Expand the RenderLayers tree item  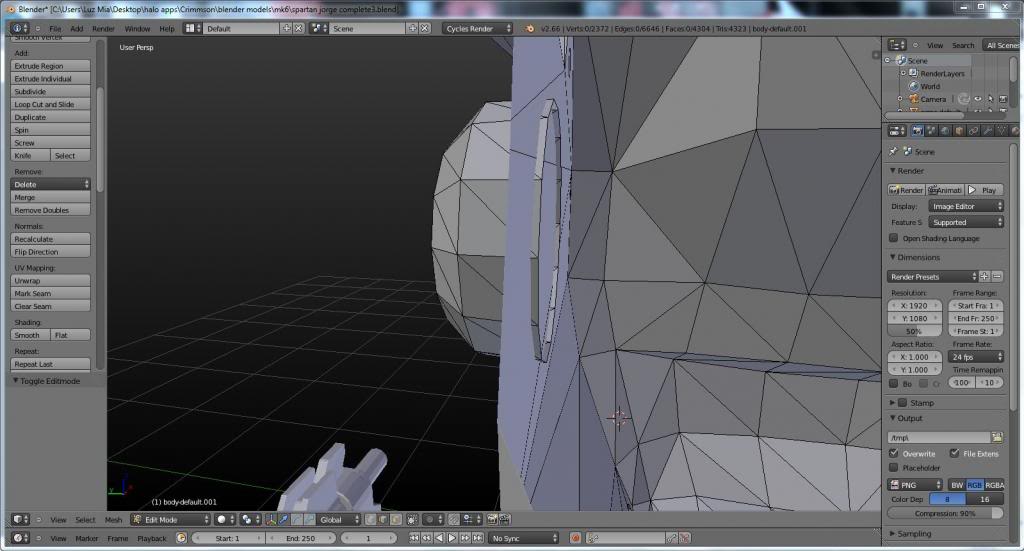tap(903, 73)
